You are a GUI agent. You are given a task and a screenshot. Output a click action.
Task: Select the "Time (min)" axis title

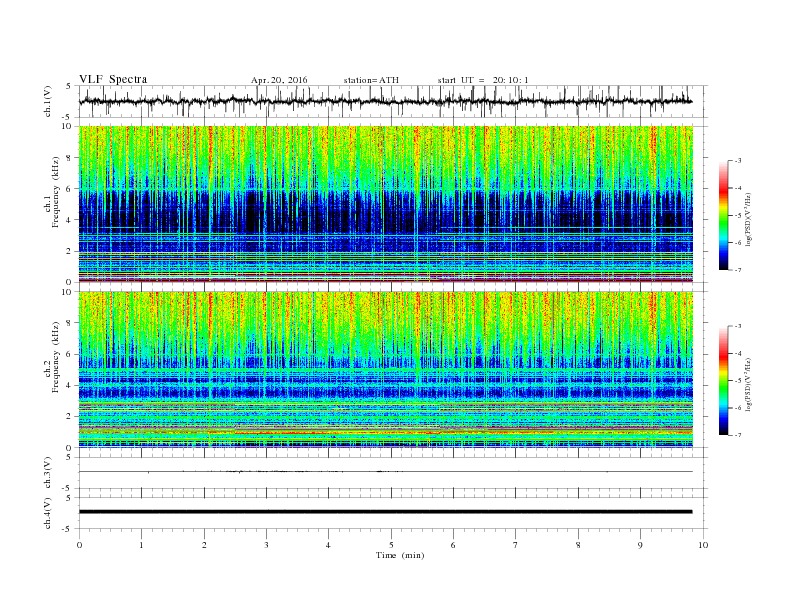click(400, 555)
